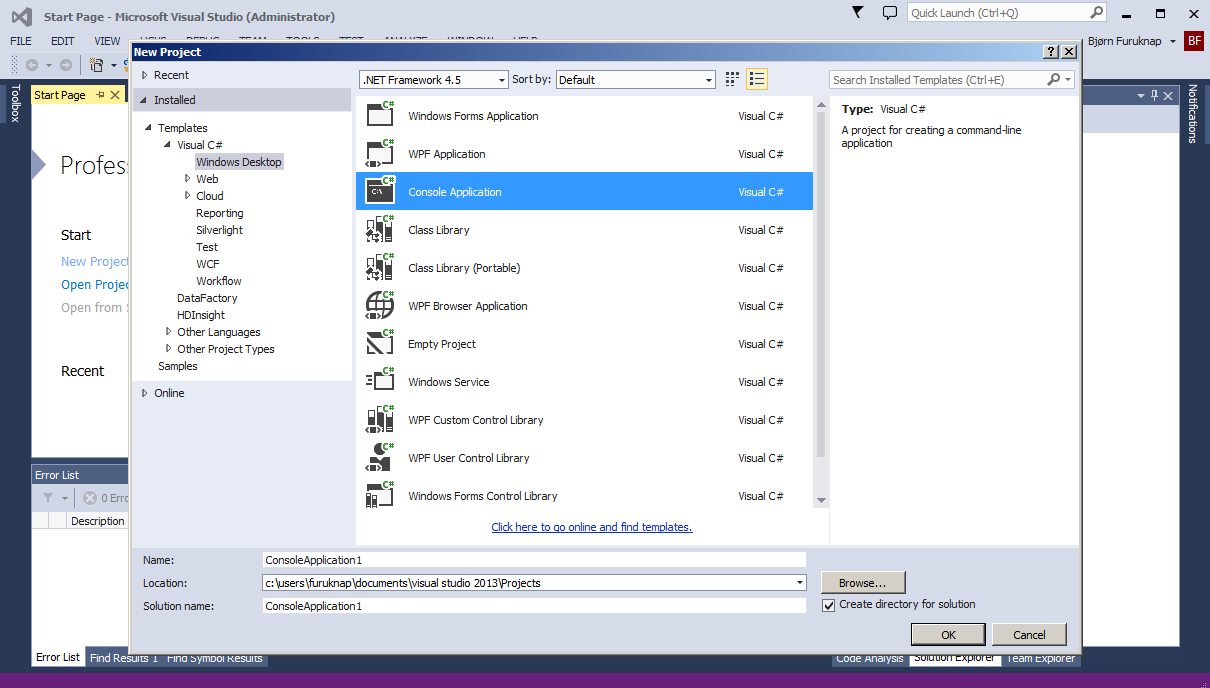Click into the Solution name field
The image size is (1210, 688).
[534, 606]
